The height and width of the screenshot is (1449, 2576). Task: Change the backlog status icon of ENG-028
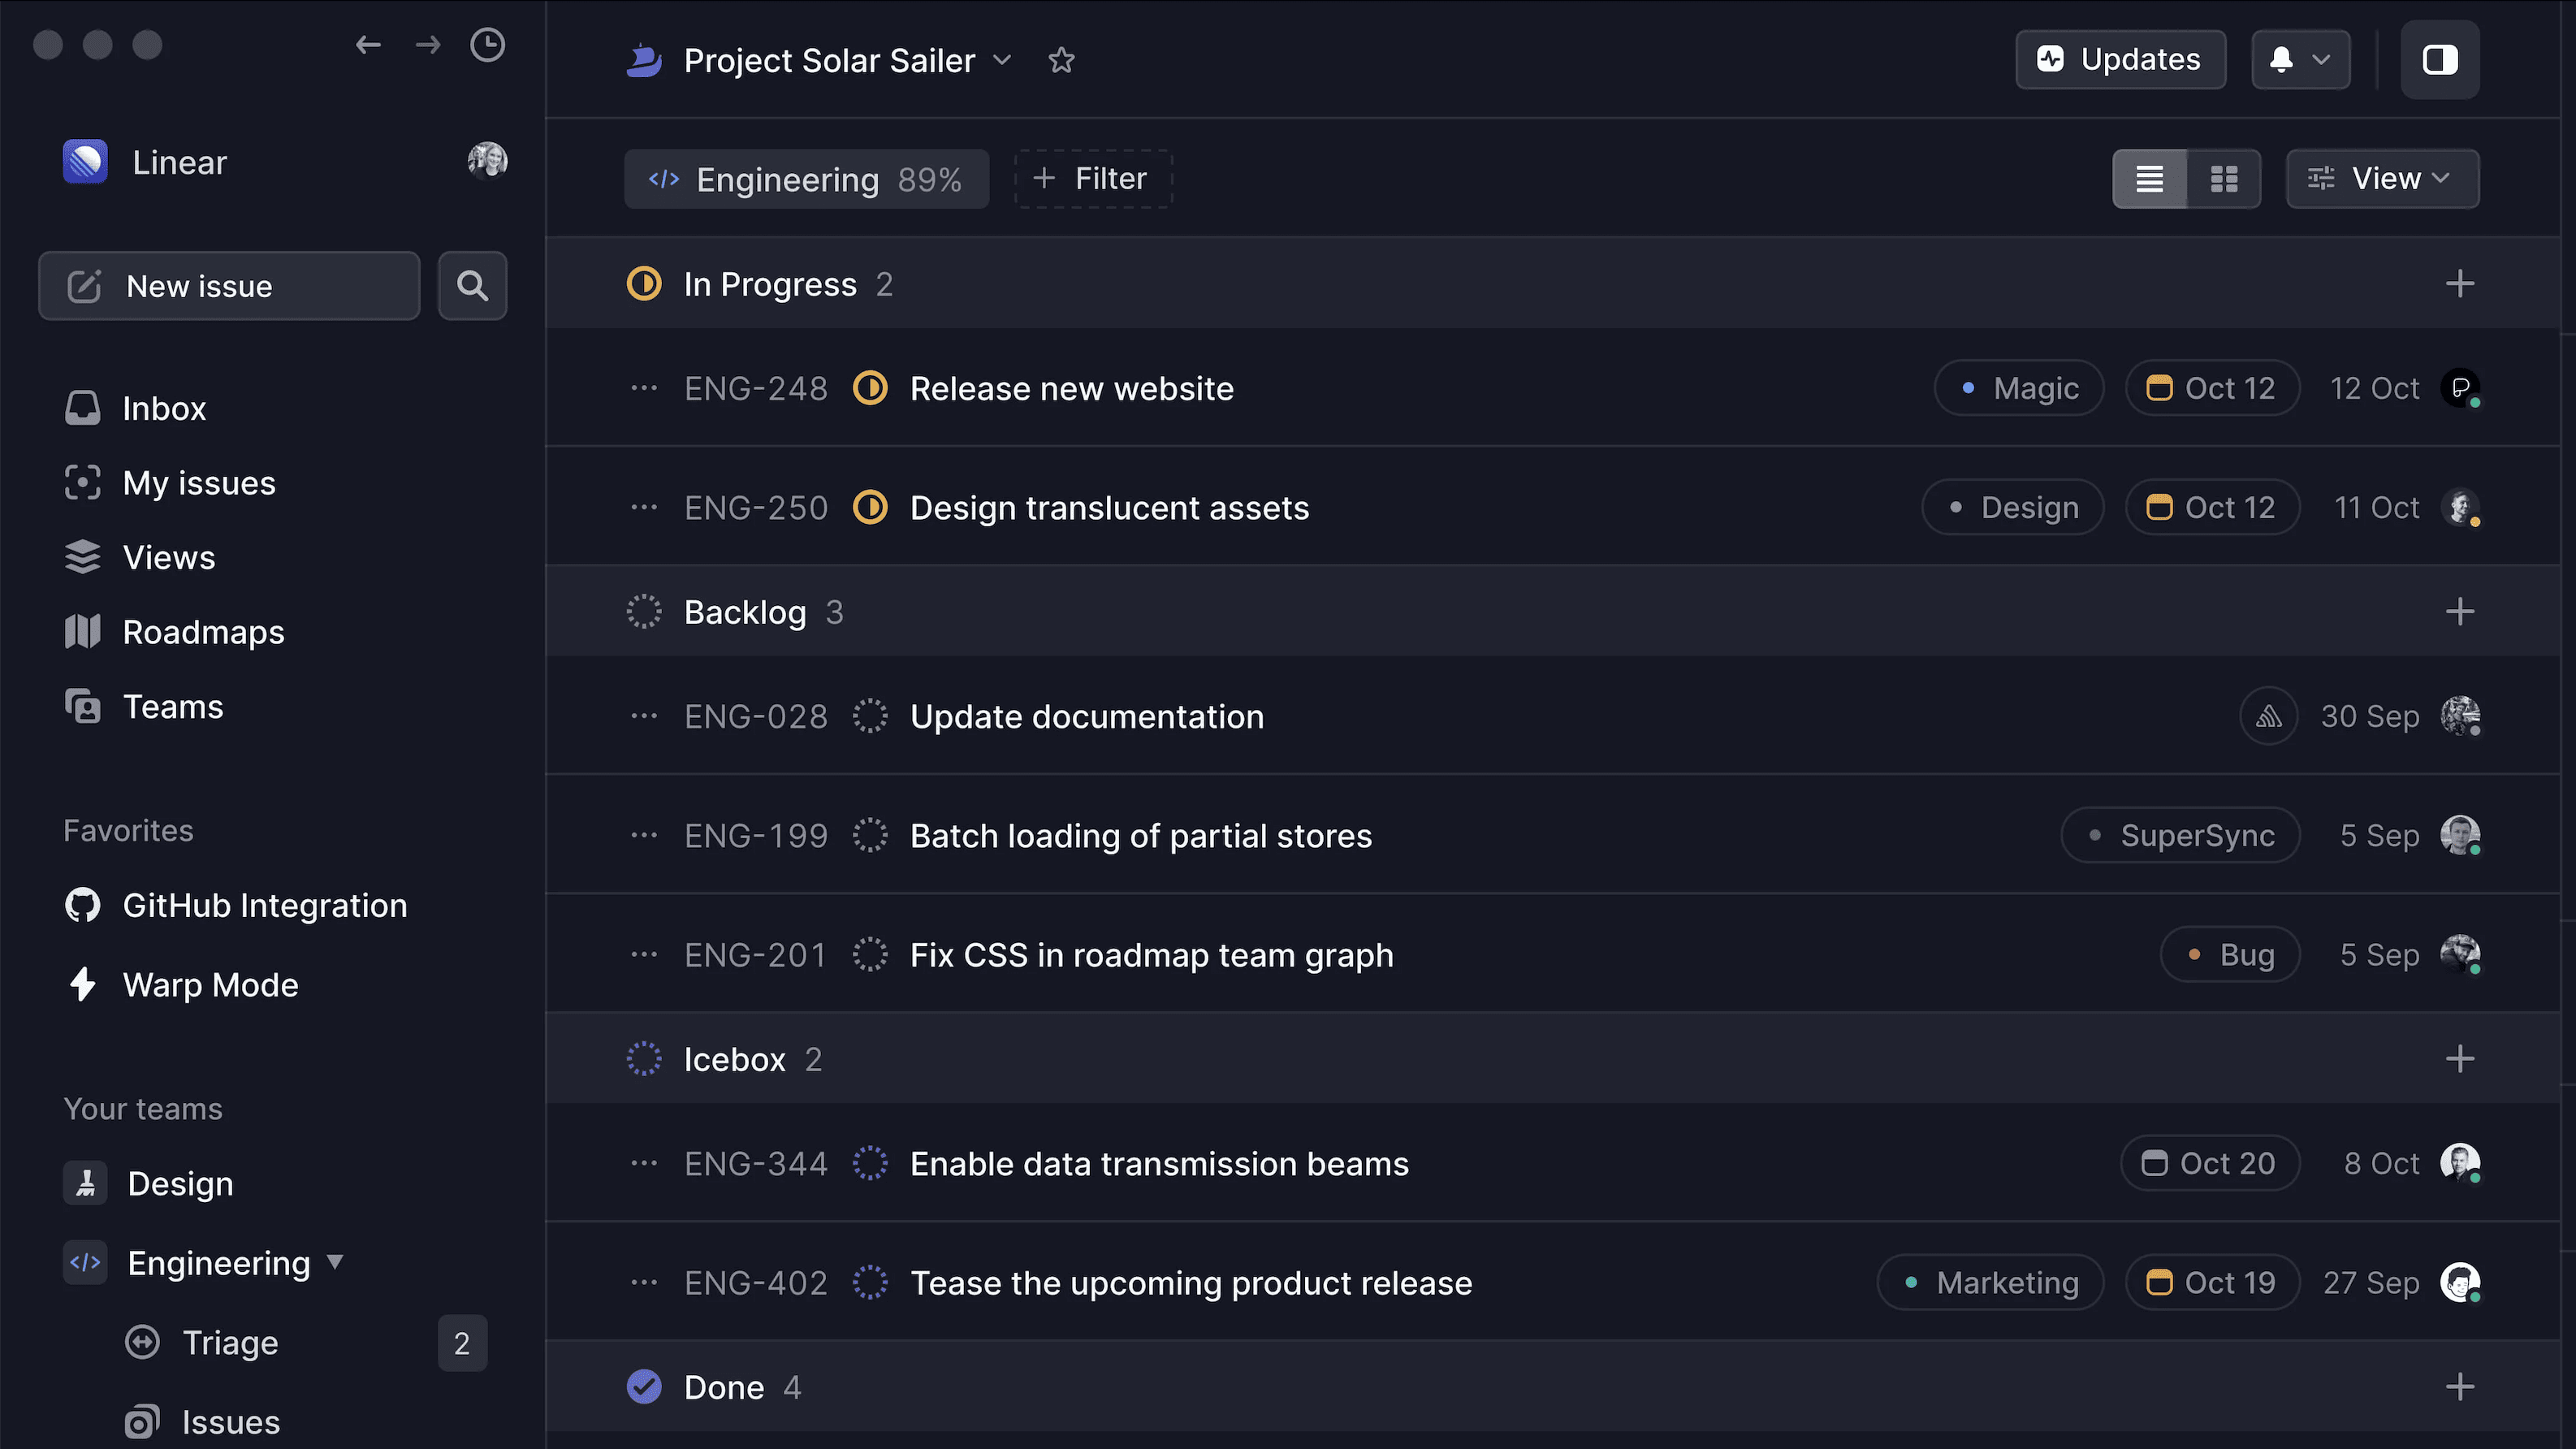[870, 716]
